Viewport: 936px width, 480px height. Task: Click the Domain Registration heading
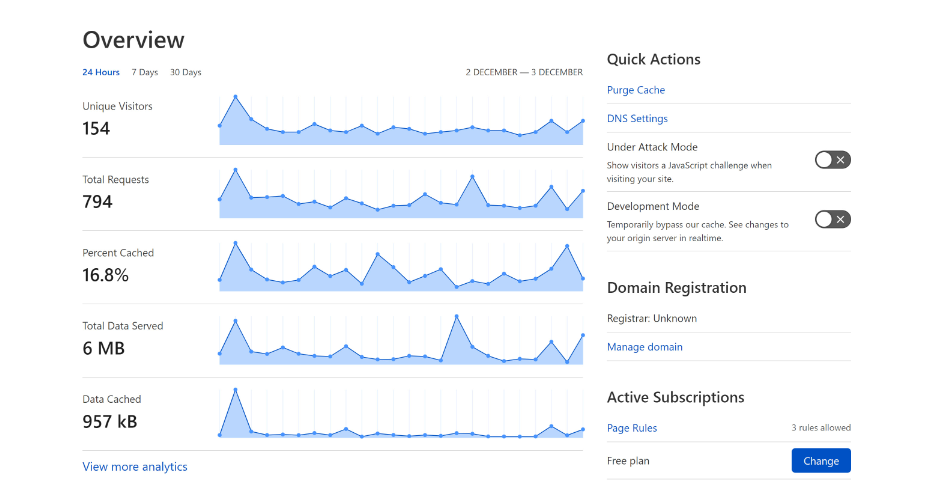point(676,288)
